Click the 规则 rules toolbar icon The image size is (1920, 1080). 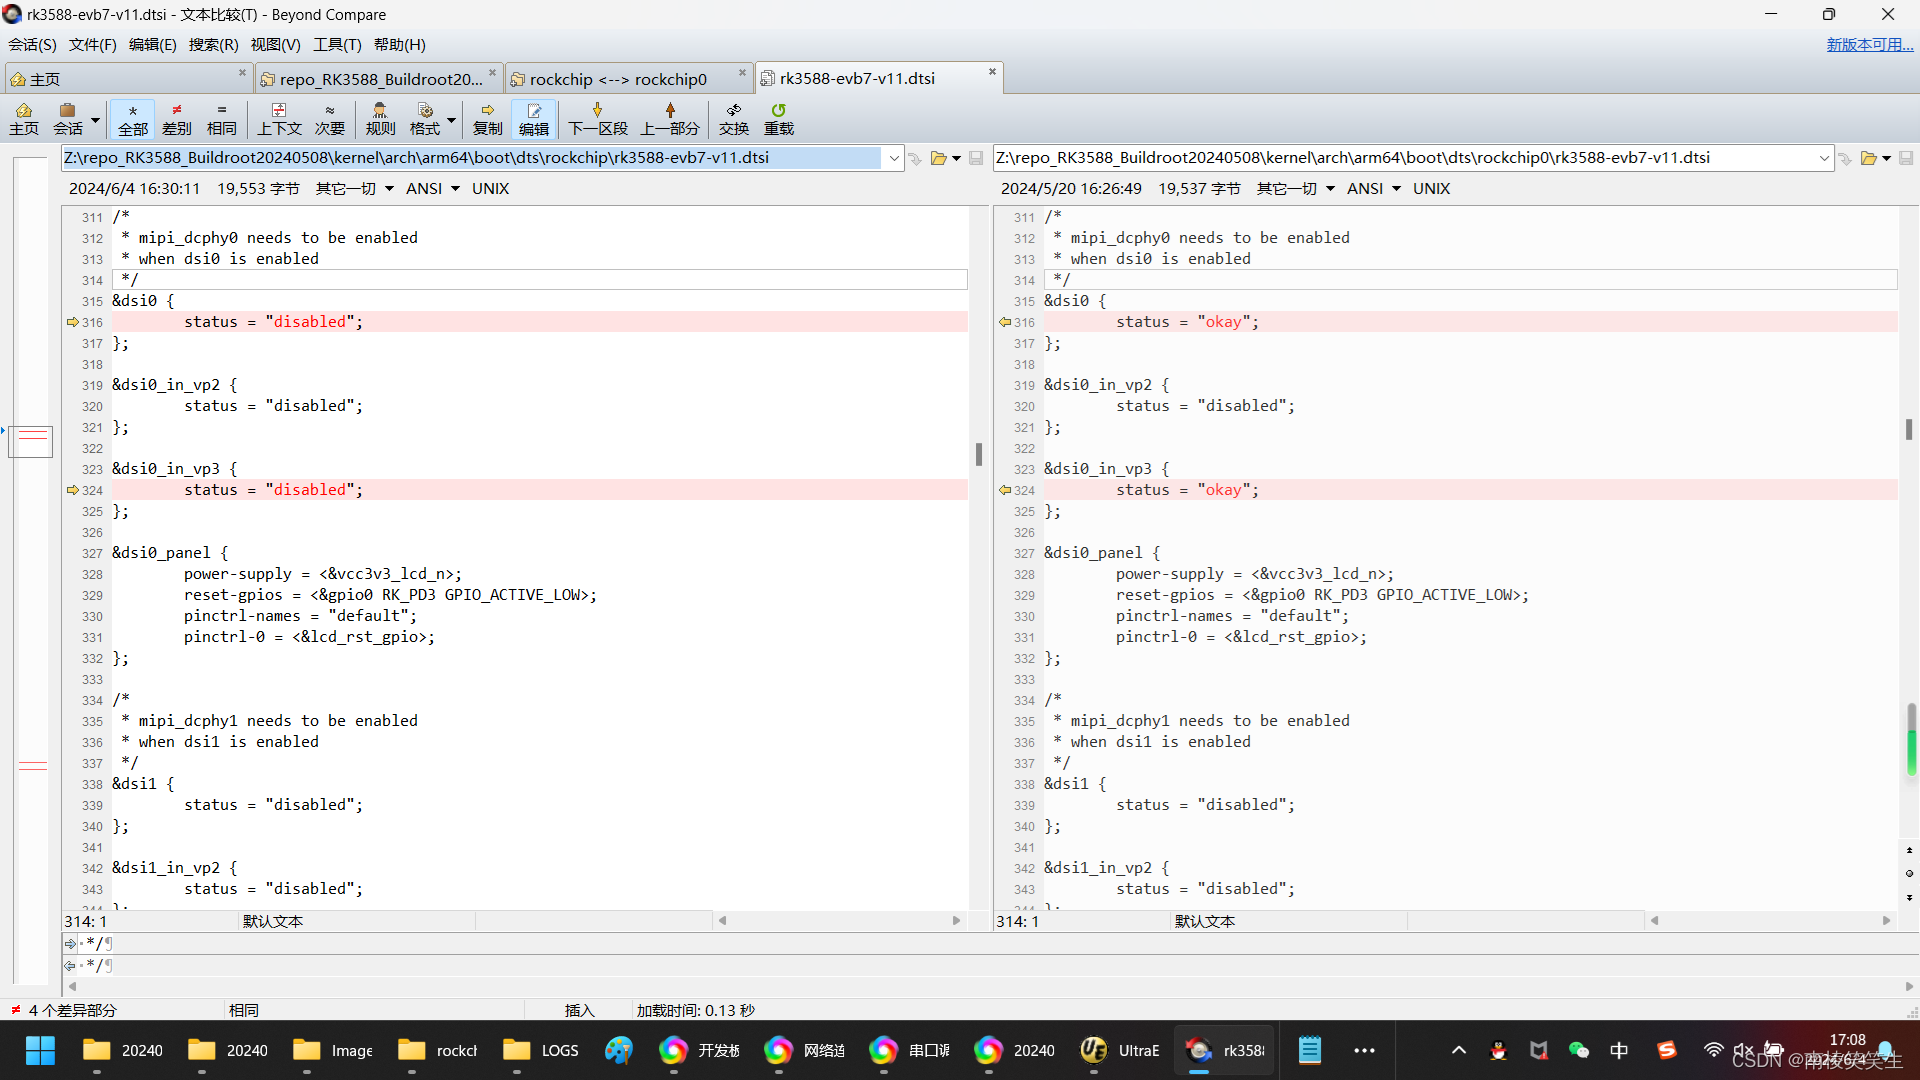[x=380, y=118]
